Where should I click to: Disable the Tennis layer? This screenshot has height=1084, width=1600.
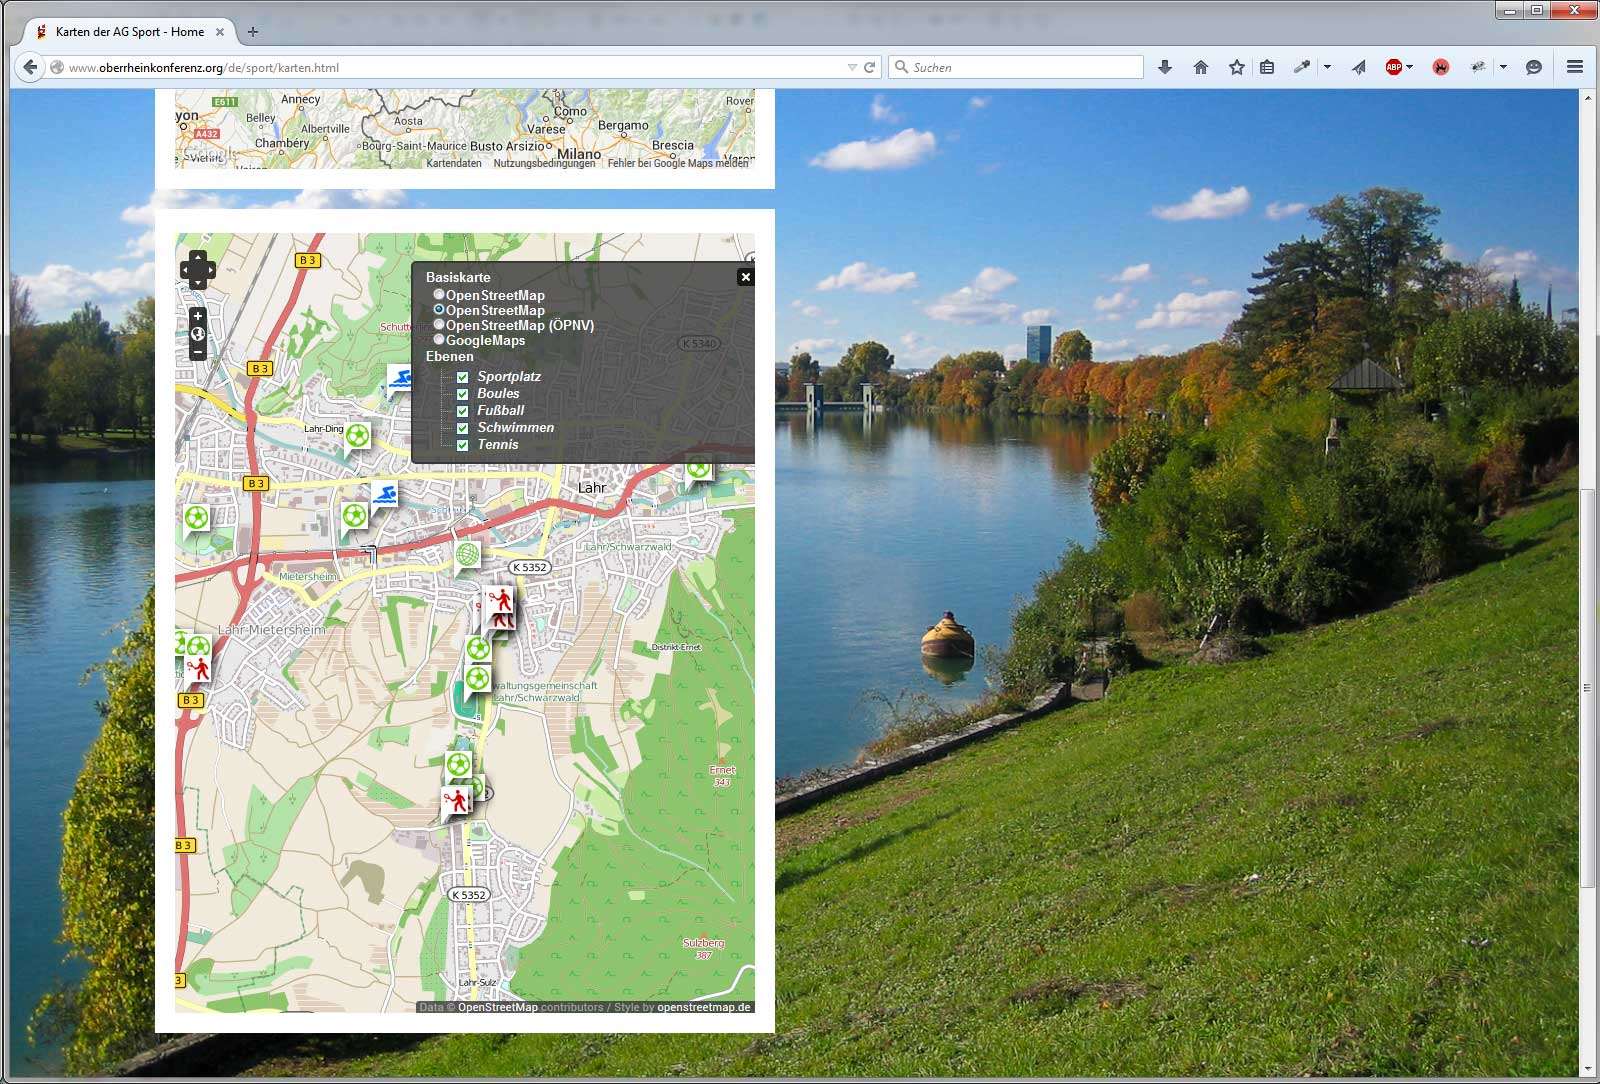coord(463,445)
